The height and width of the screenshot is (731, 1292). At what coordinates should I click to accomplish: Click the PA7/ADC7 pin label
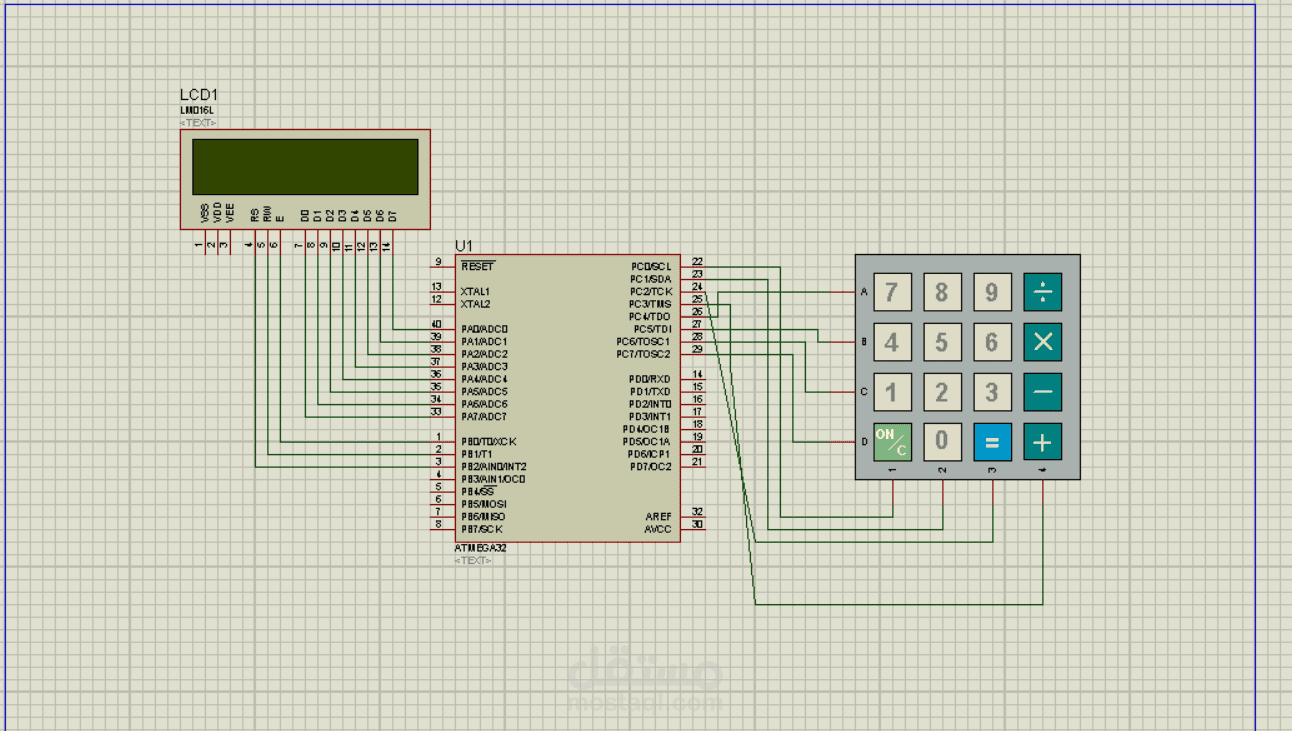click(x=484, y=416)
